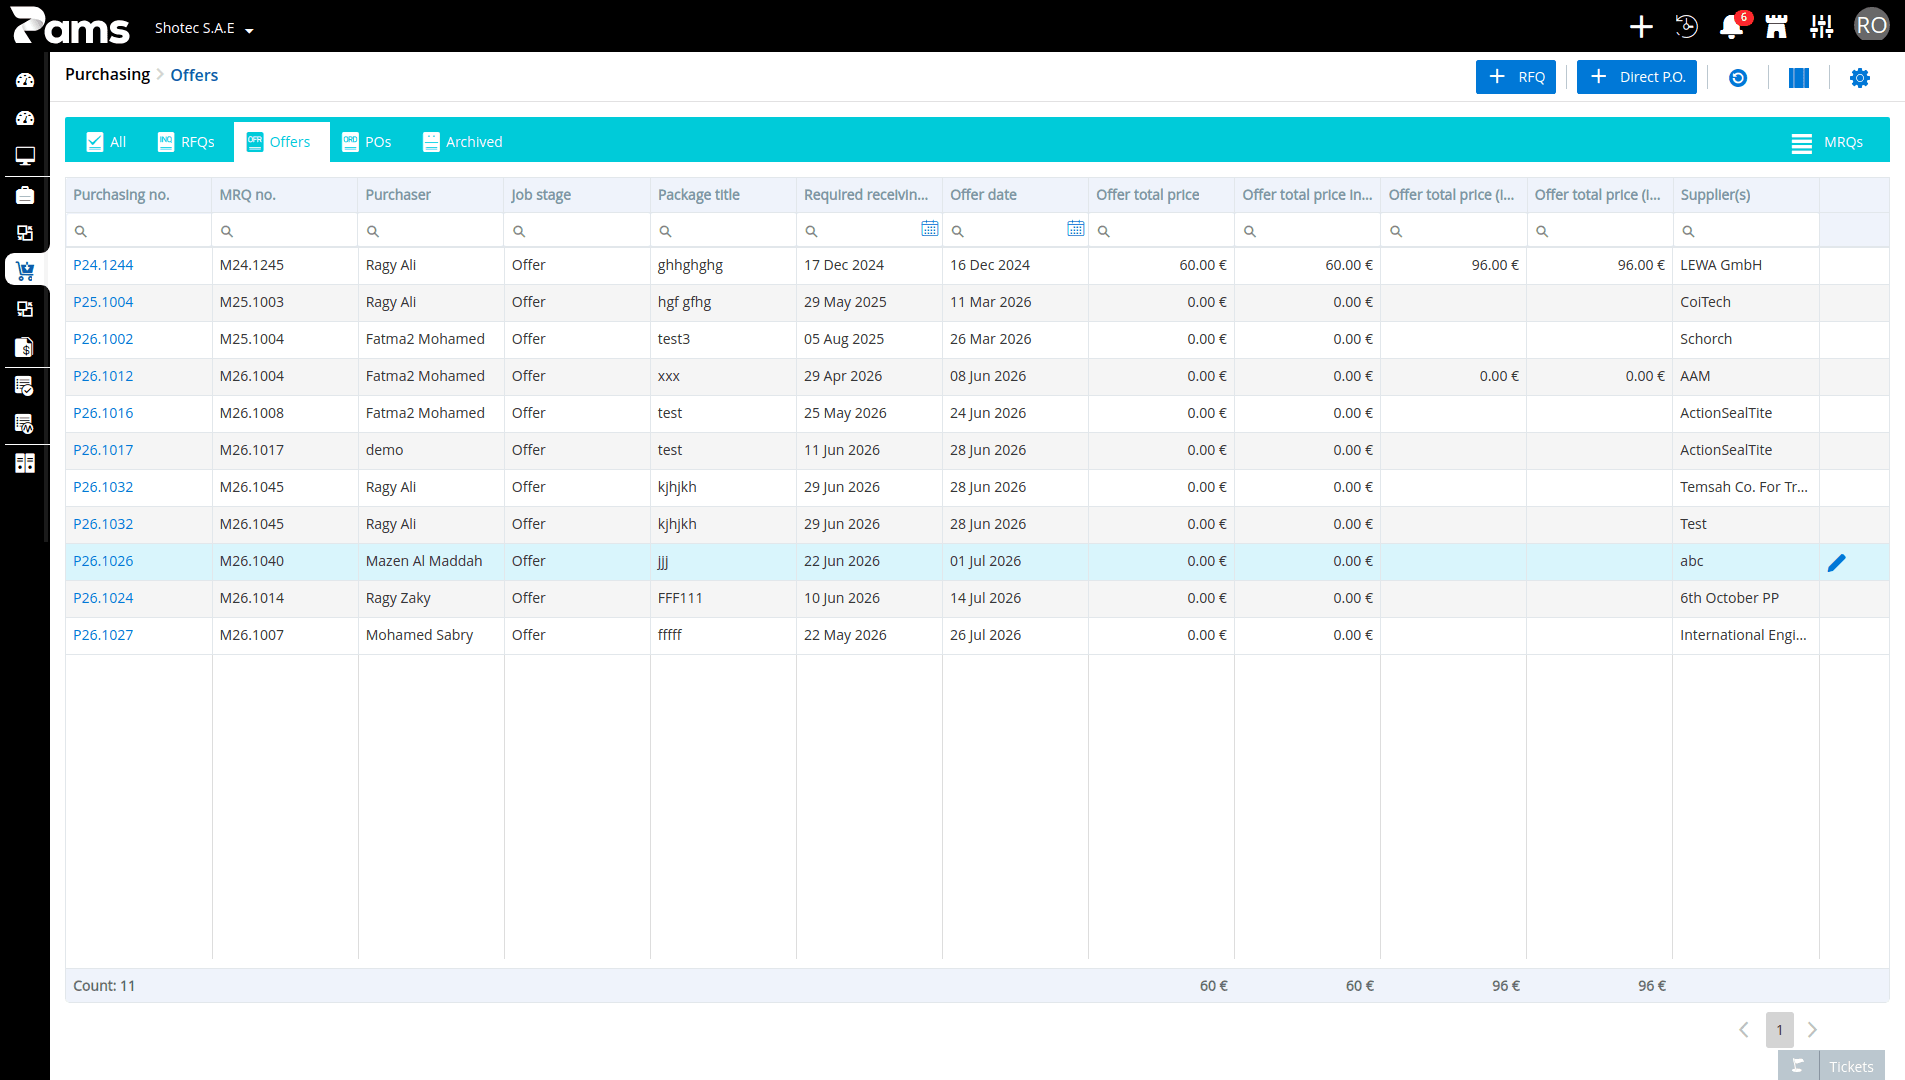The height and width of the screenshot is (1080, 1905).
Task: Open the Required receiving date calendar picker
Action: coord(929,229)
